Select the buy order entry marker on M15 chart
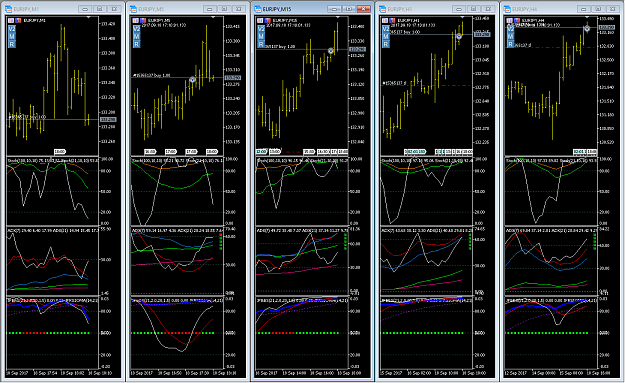625x383 pixels. tap(331, 51)
